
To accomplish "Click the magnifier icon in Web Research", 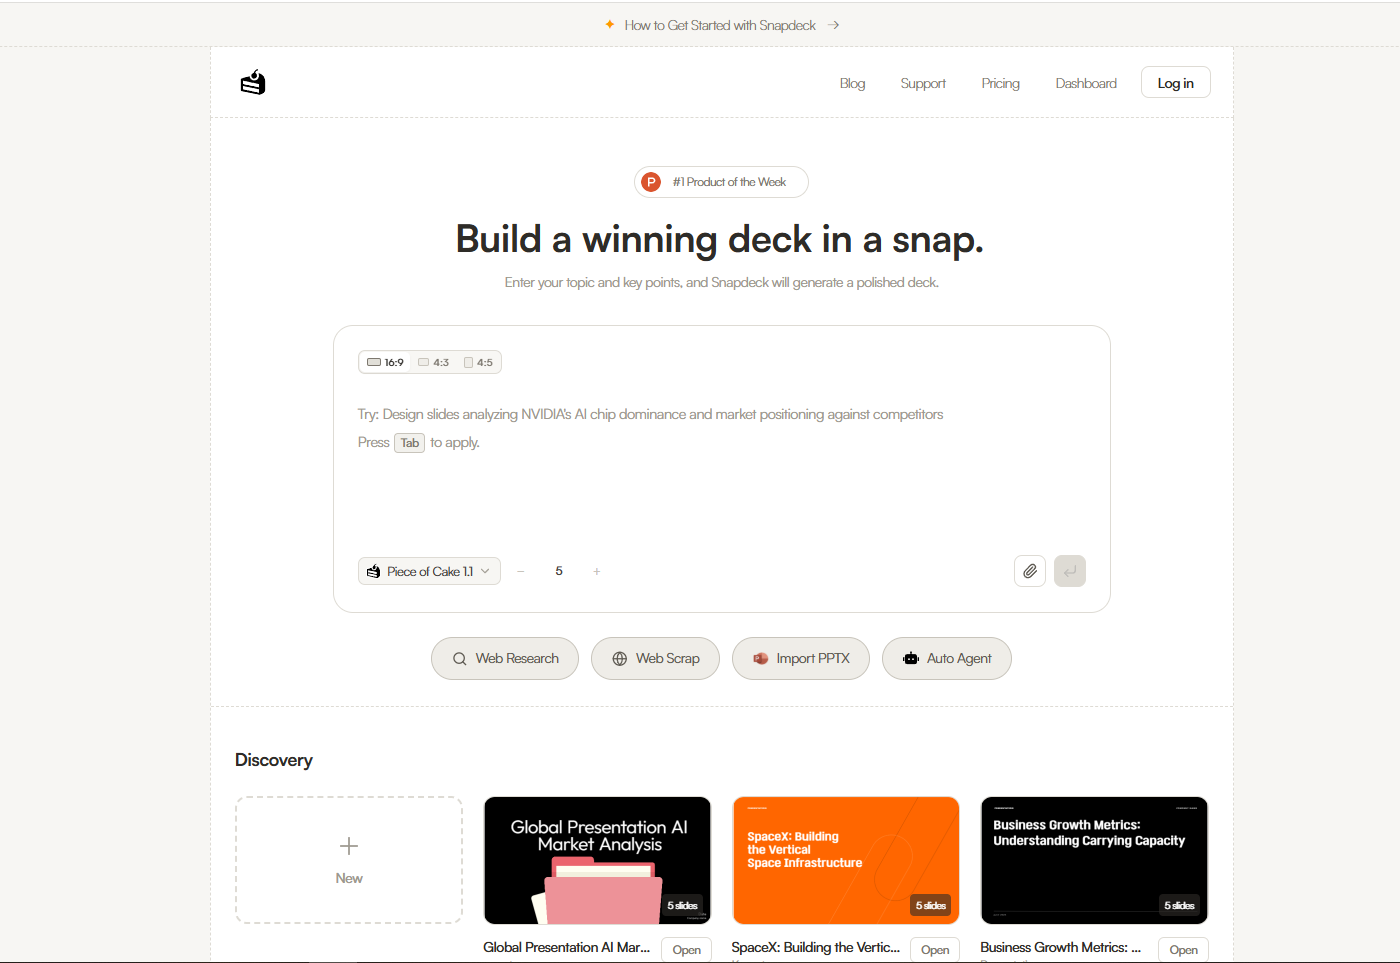I will [x=460, y=659].
